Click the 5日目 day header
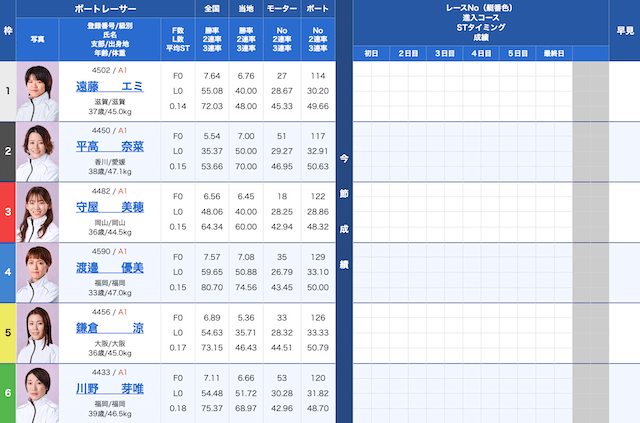This screenshot has height=423, width=640. [x=518, y=53]
